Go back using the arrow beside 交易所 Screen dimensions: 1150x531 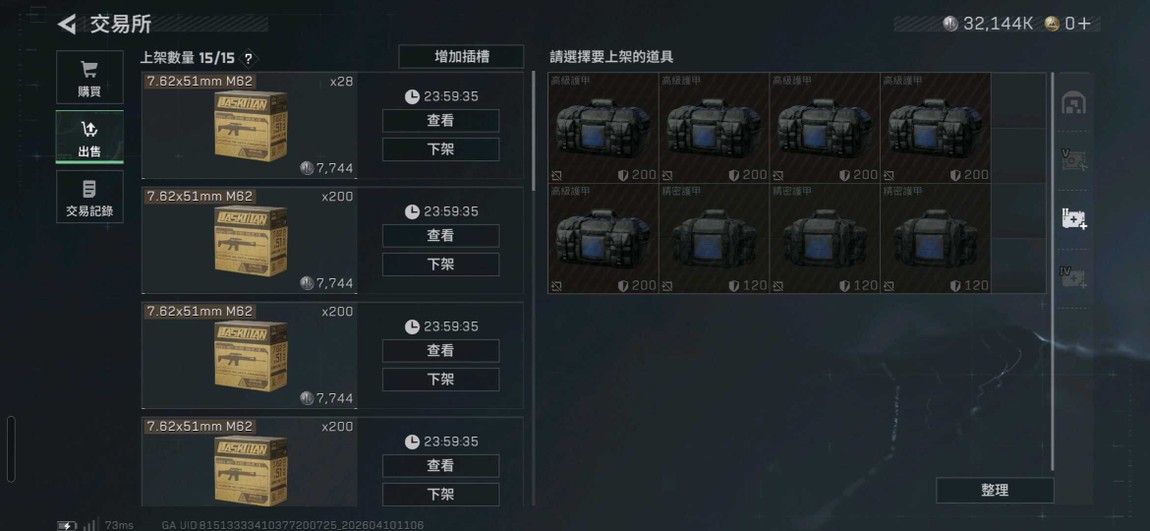67,24
